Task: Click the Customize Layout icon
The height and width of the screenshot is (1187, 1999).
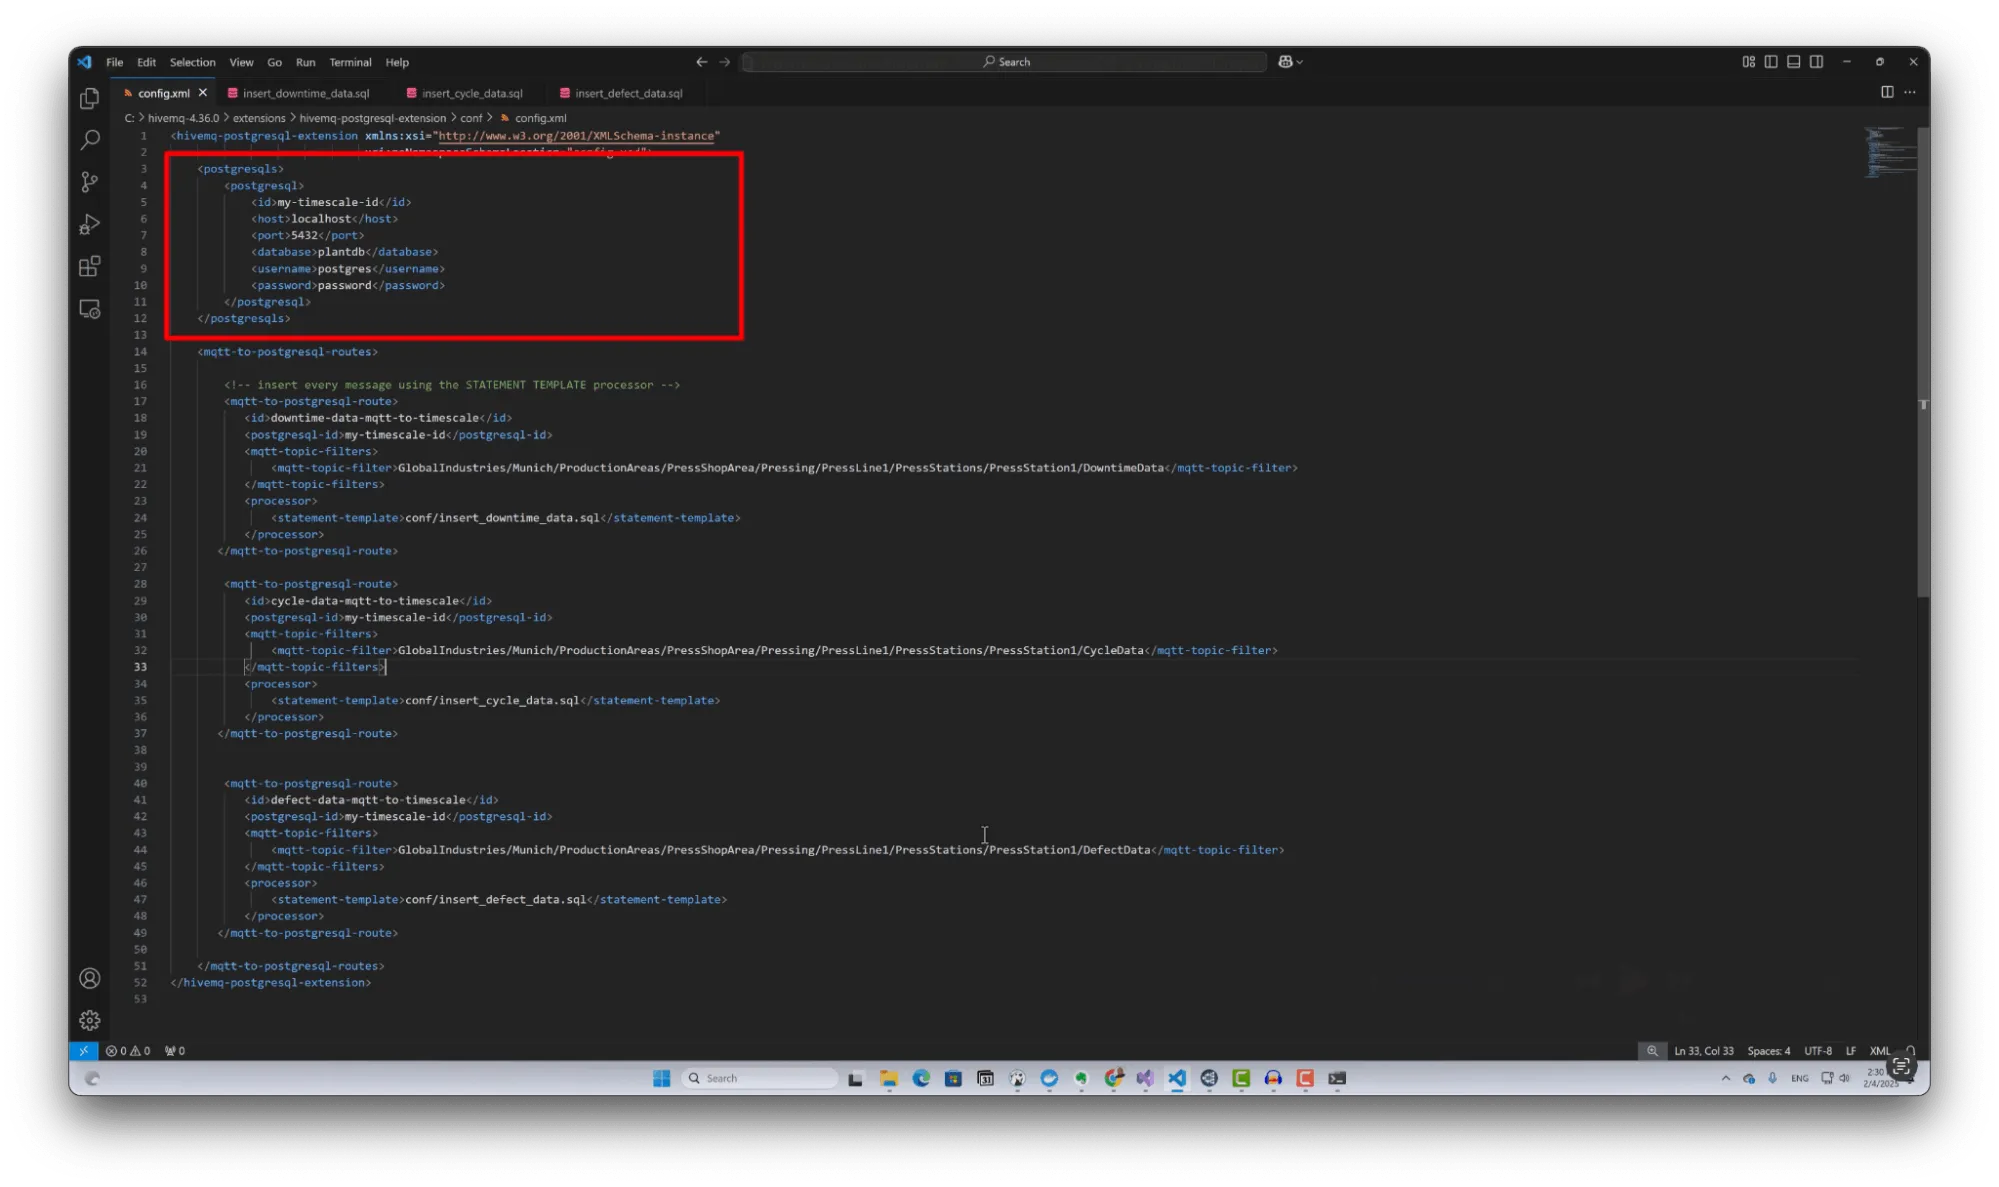Action: [1748, 62]
